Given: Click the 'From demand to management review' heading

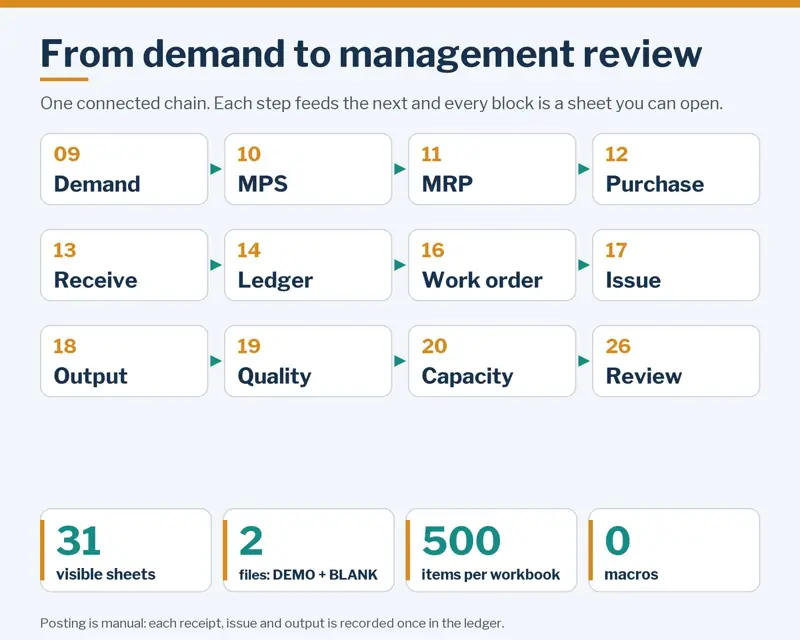Looking at the screenshot, I should coord(371,54).
